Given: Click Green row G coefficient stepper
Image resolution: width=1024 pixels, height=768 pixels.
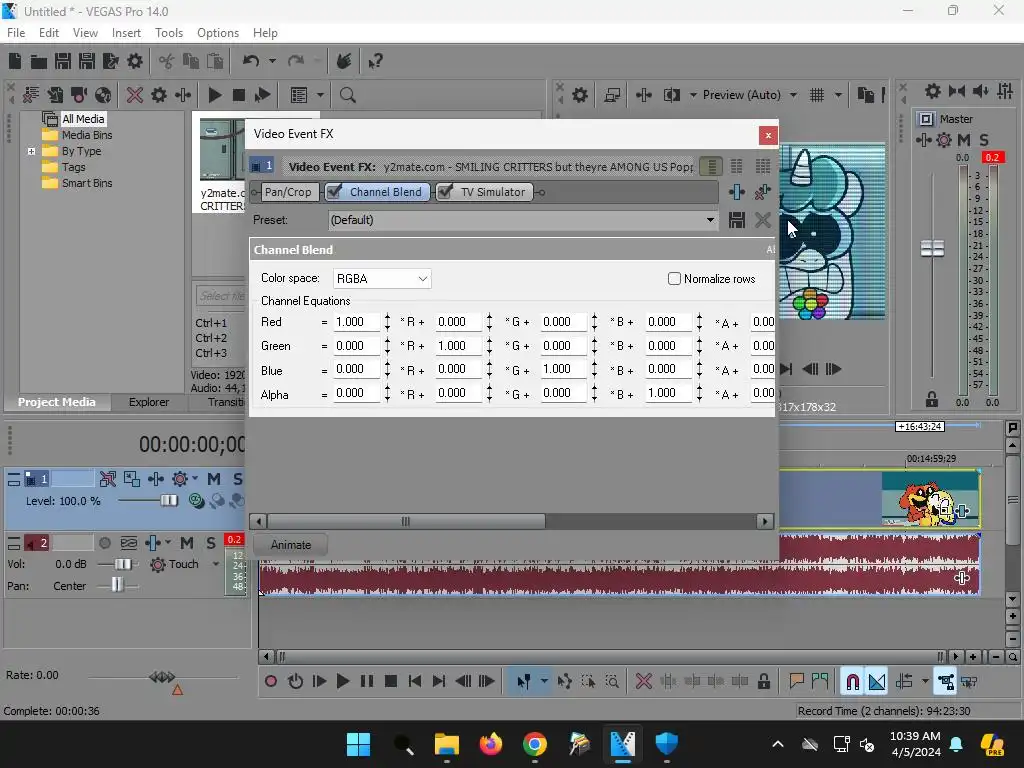Looking at the screenshot, I should 489,346.
